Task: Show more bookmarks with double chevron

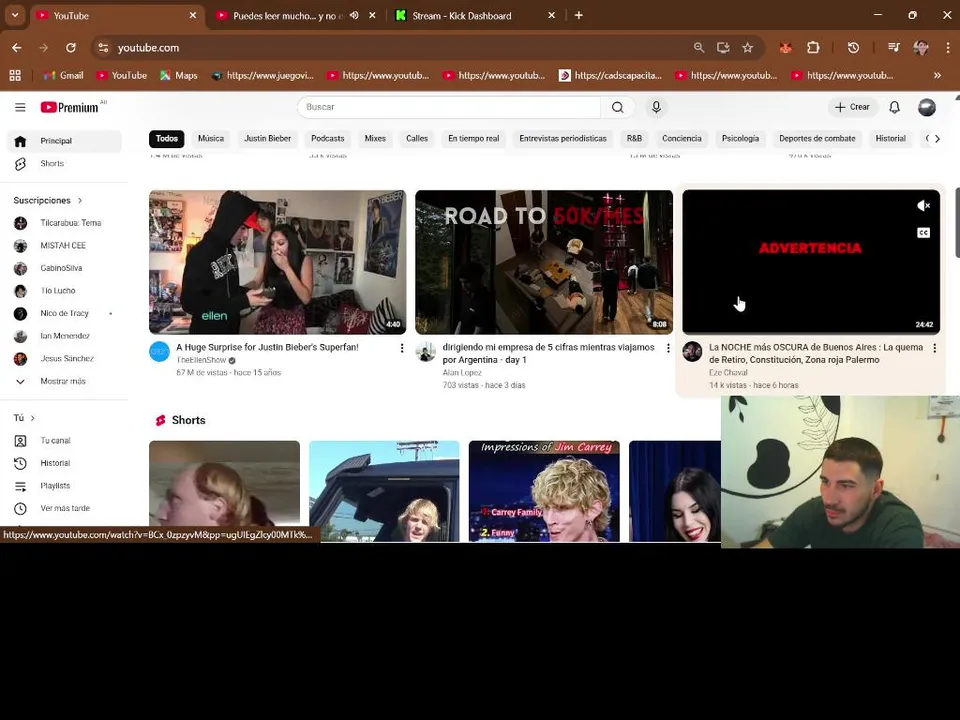Action: click(x=937, y=75)
